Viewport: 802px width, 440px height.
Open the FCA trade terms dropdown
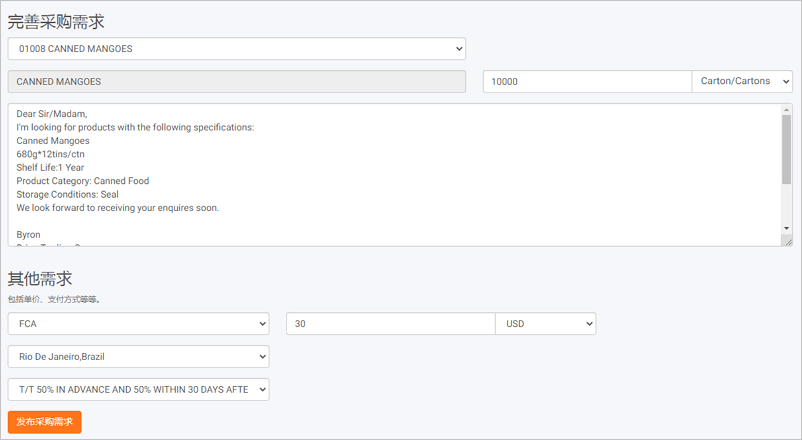pos(138,324)
